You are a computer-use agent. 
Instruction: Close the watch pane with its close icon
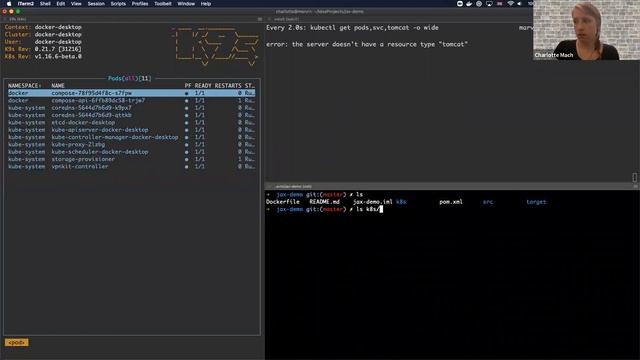pos(269,19)
